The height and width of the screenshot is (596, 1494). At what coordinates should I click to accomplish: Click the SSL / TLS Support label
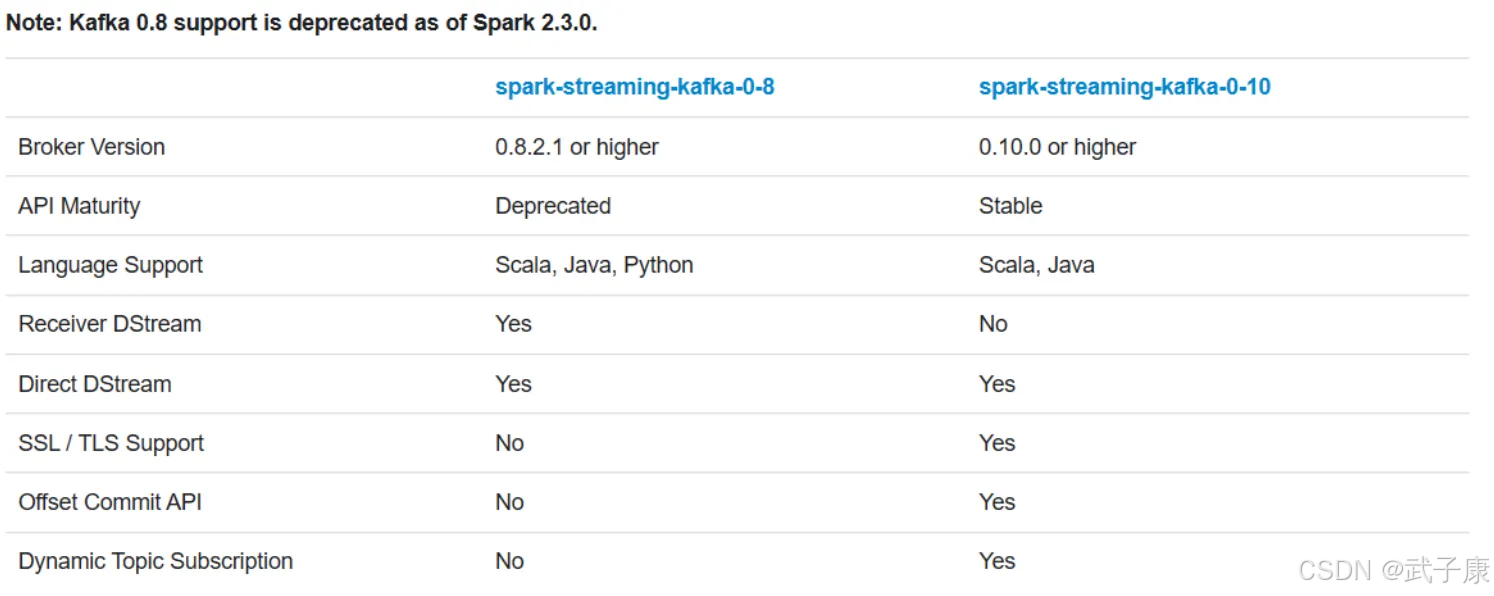click(111, 443)
